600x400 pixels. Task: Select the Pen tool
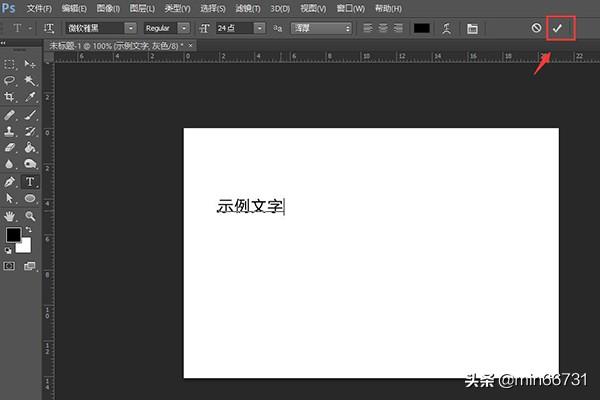10,182
